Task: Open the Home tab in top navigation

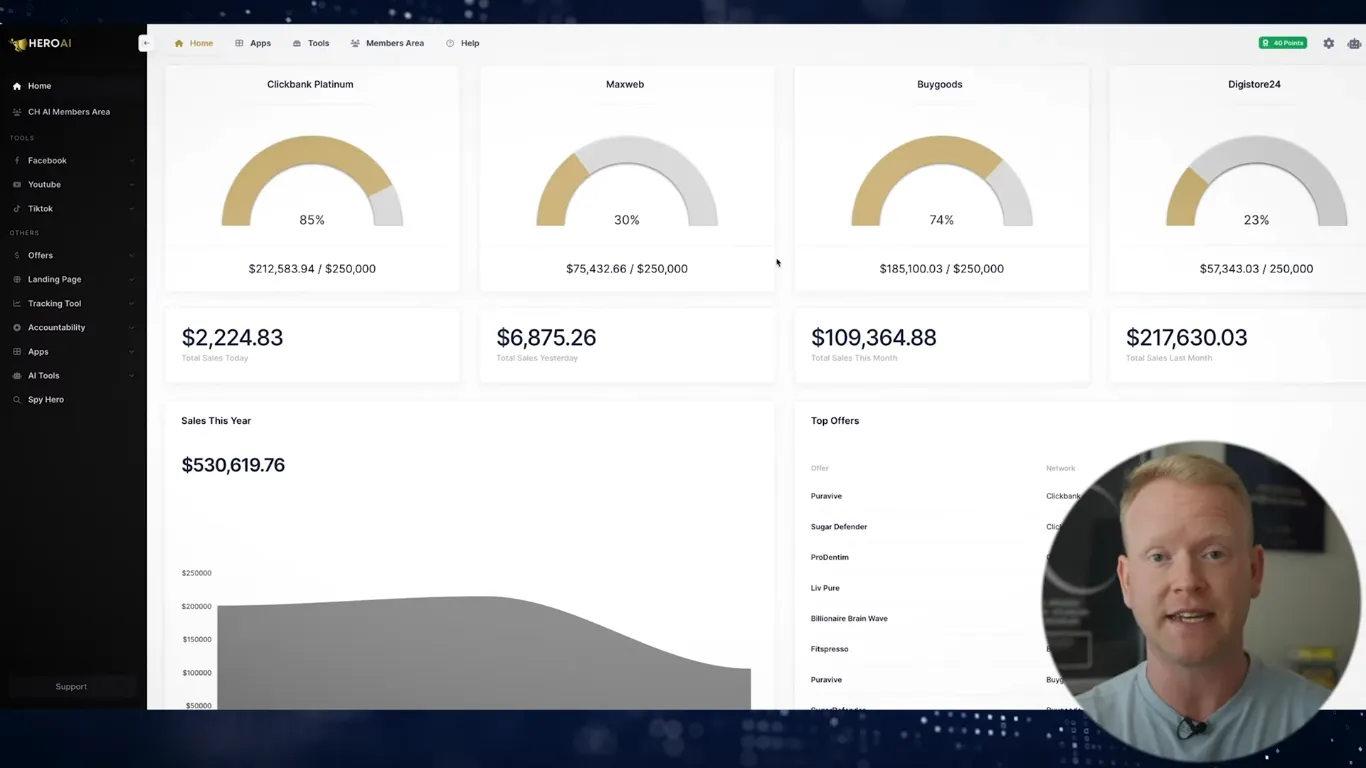Action: click(194, 43)
